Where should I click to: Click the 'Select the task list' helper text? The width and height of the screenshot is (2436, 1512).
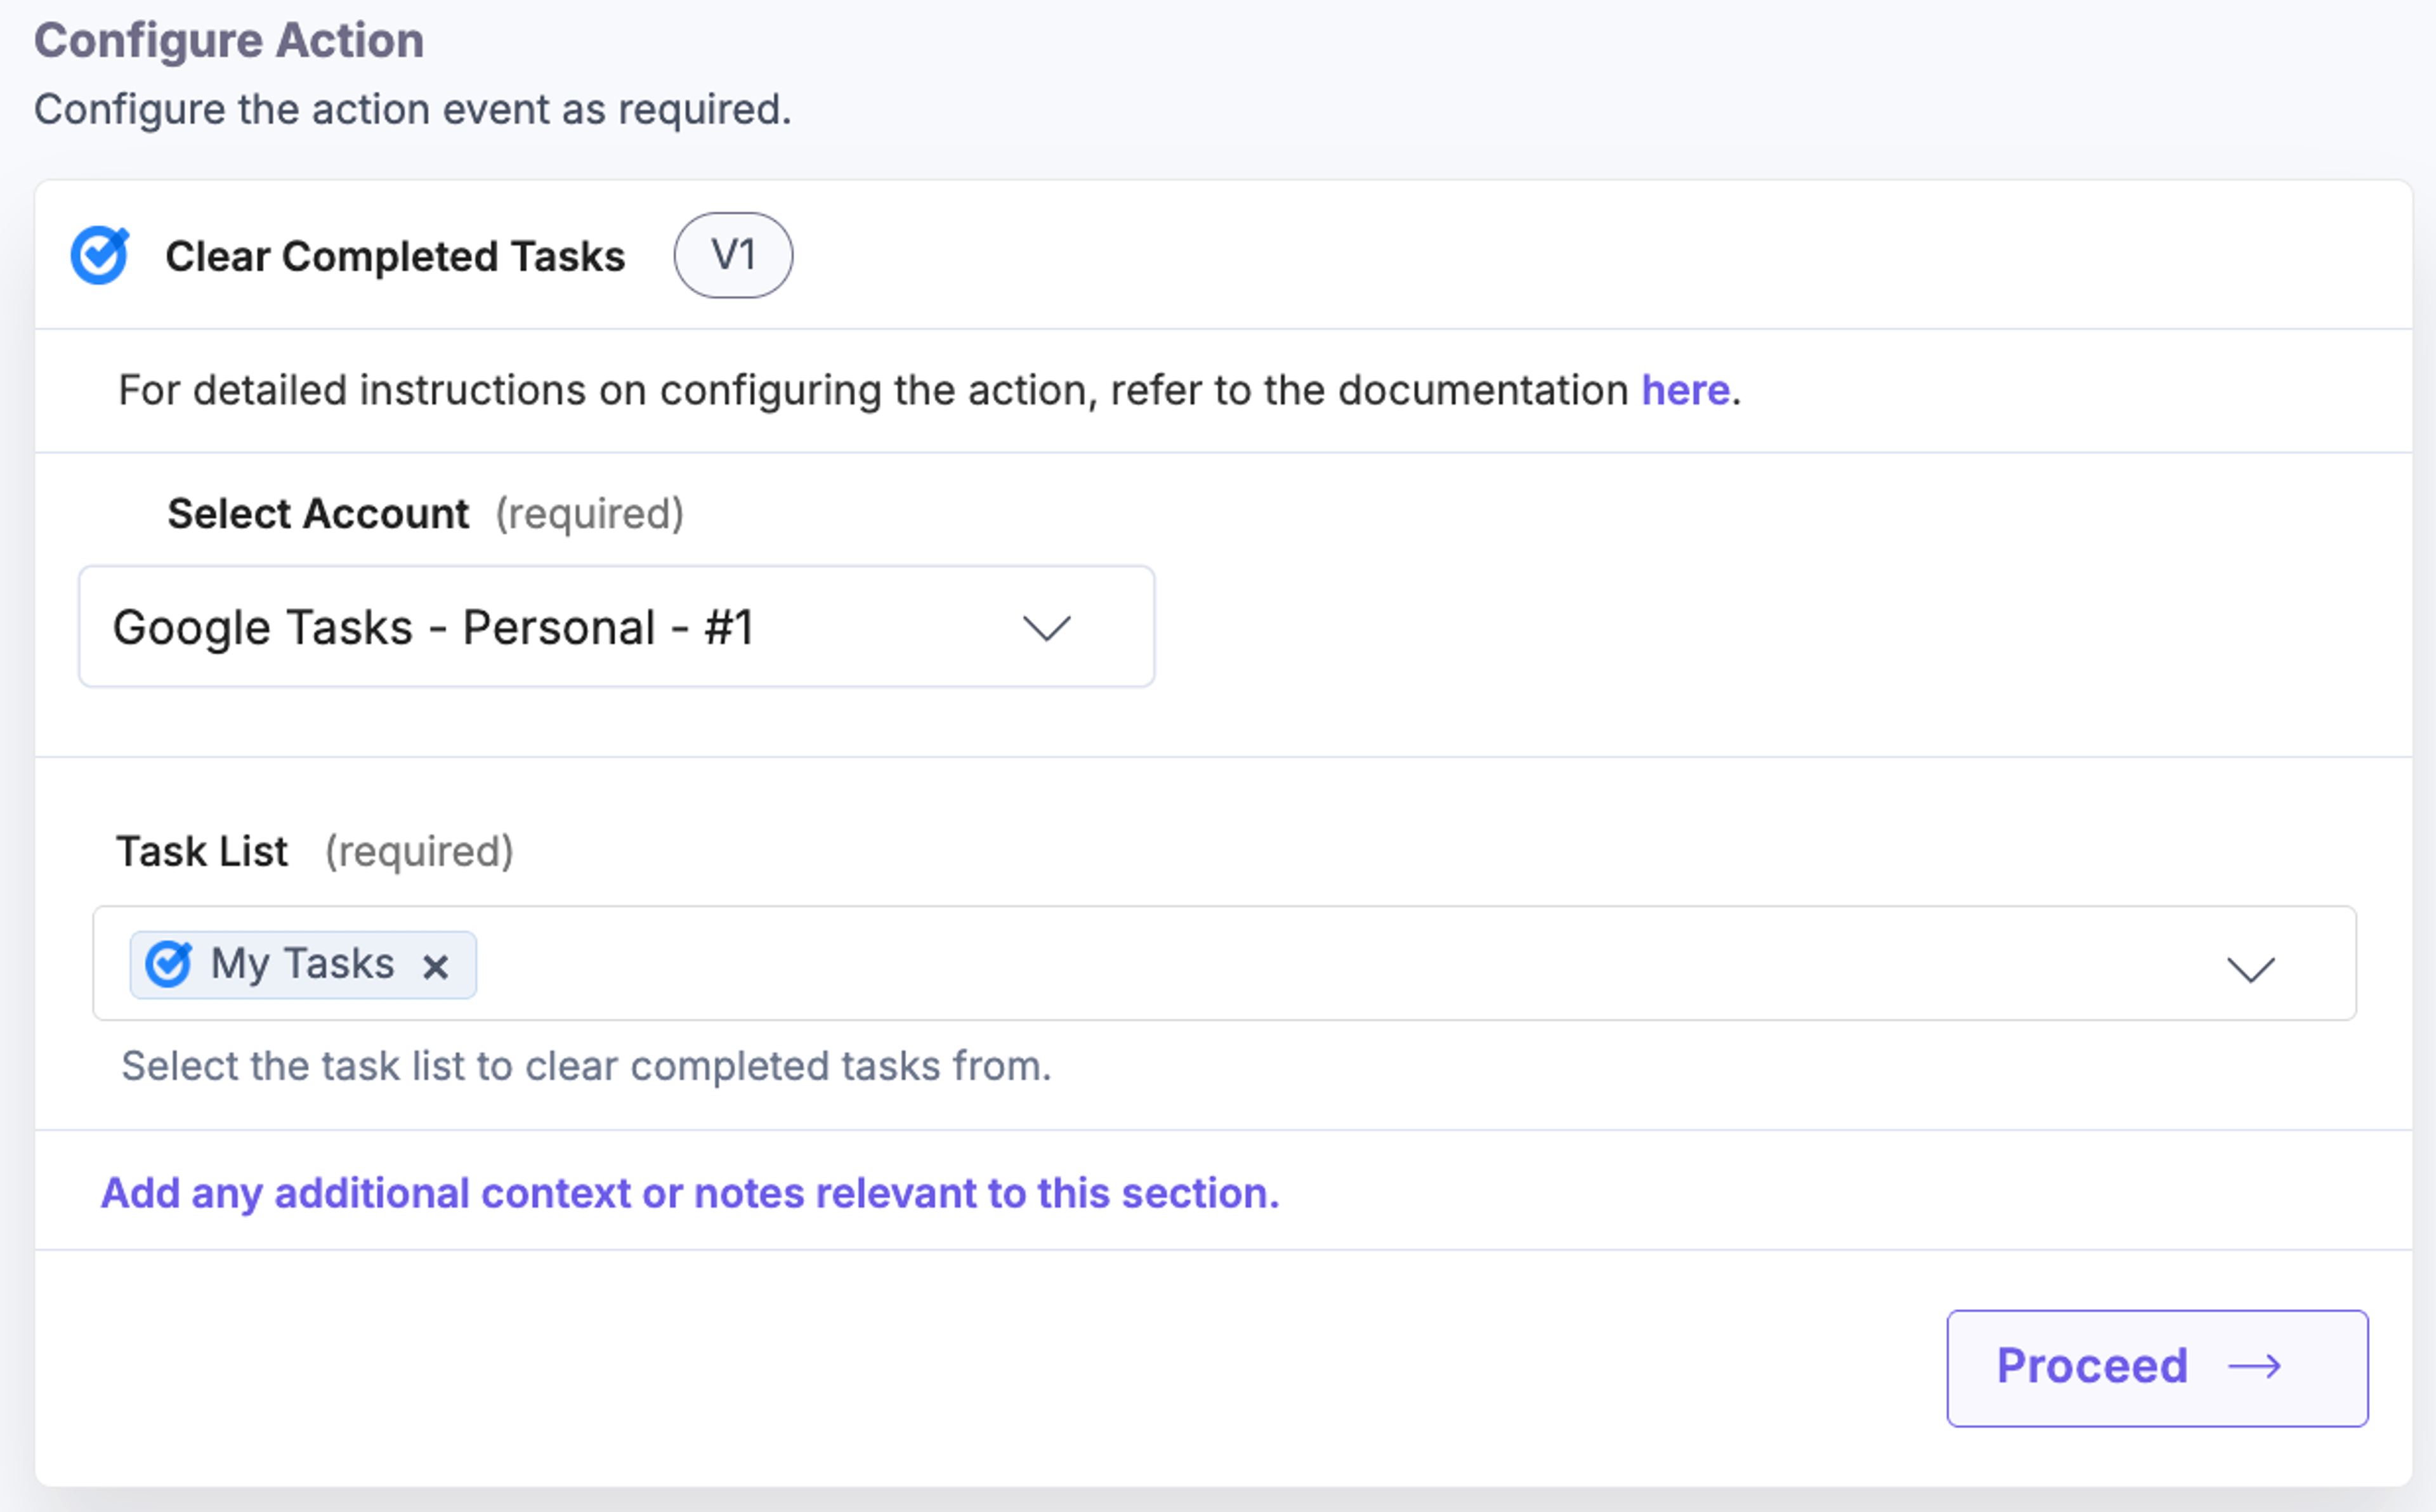[586, 1066]
